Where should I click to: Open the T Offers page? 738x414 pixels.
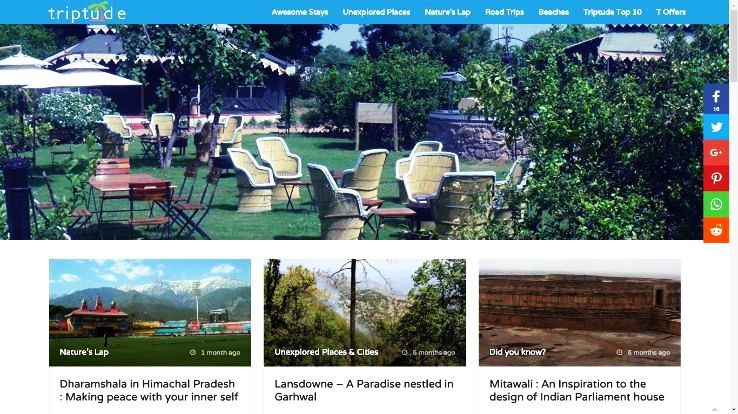(x=671, y=12)
